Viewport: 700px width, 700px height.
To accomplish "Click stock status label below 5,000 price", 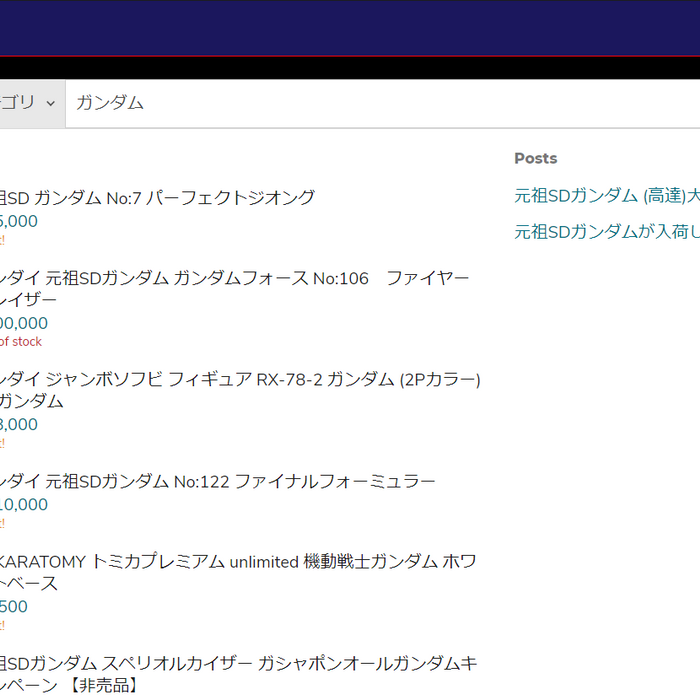I will click(3, 240).
